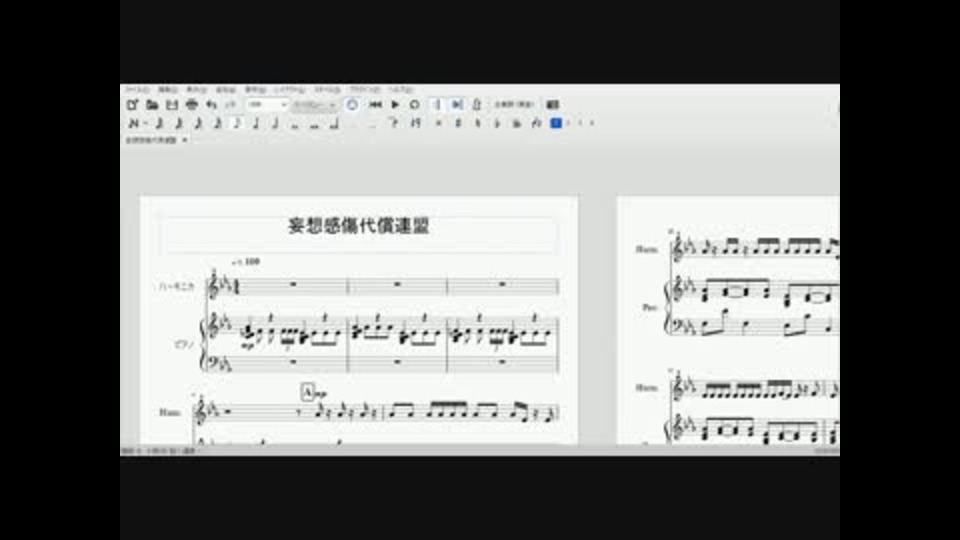
Task: Select the ピアノ instrument name
Action: [184, 345]
